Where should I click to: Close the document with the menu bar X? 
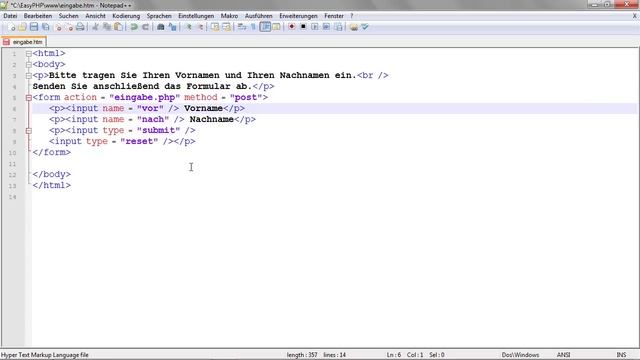click(x=635, y=16)
